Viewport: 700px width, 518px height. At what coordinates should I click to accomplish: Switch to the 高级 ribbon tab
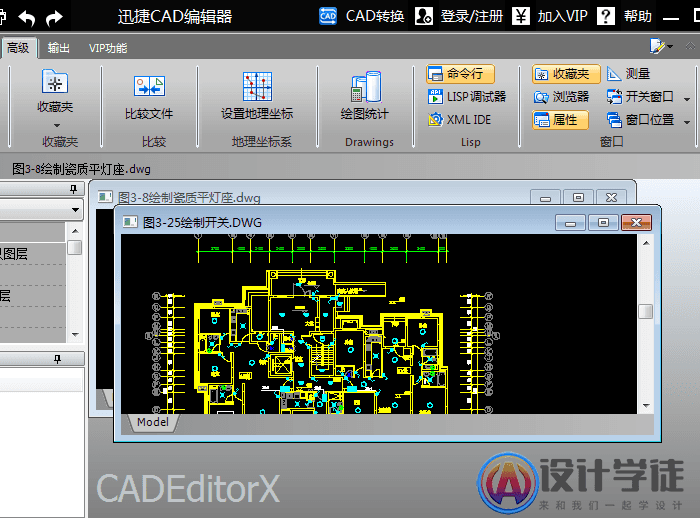pos(18,48)
